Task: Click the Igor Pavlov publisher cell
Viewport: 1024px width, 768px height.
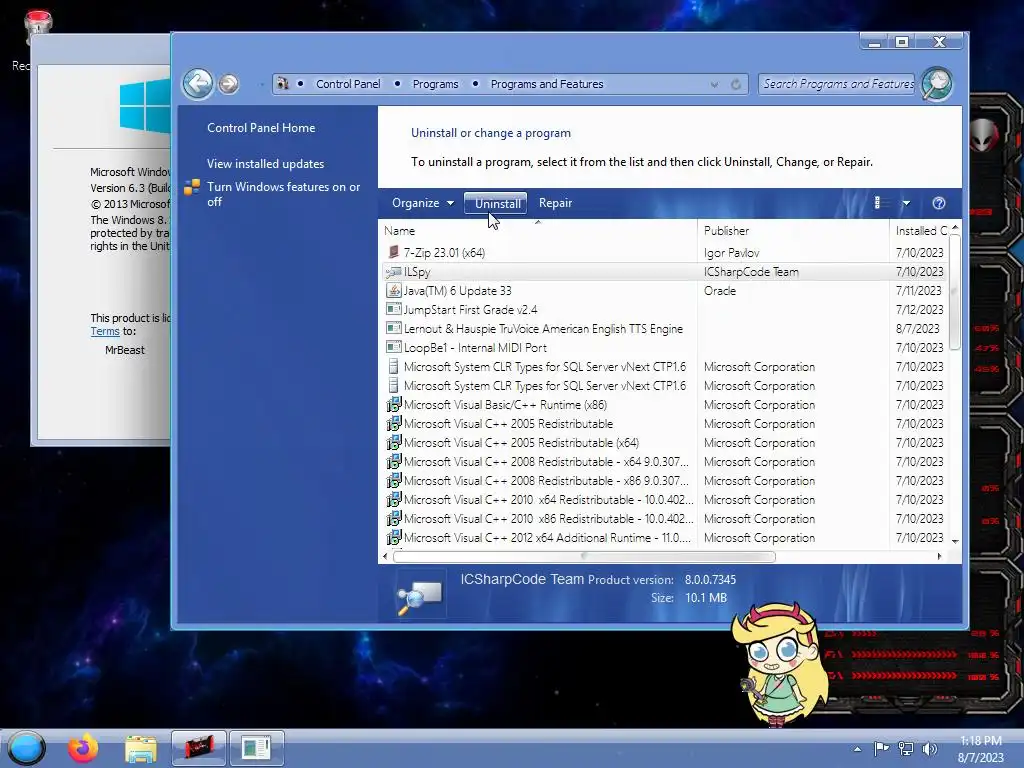Action: tap(731, 253)
